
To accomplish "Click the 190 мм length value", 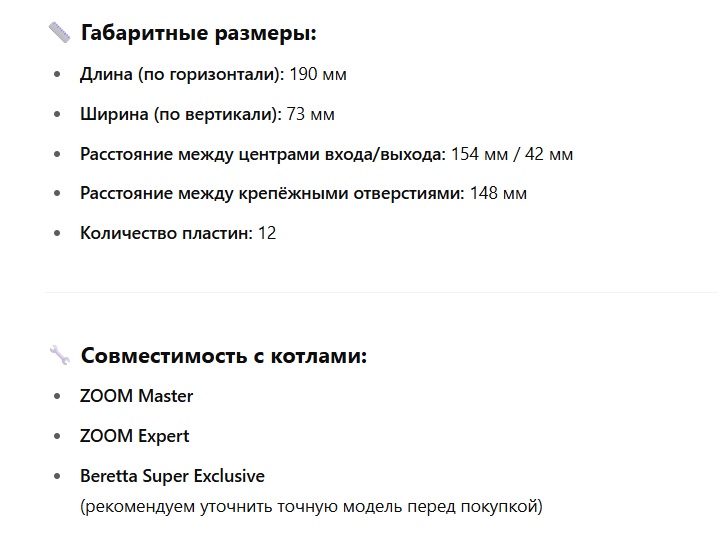I will pyautogui.click(x=318, y=74).
